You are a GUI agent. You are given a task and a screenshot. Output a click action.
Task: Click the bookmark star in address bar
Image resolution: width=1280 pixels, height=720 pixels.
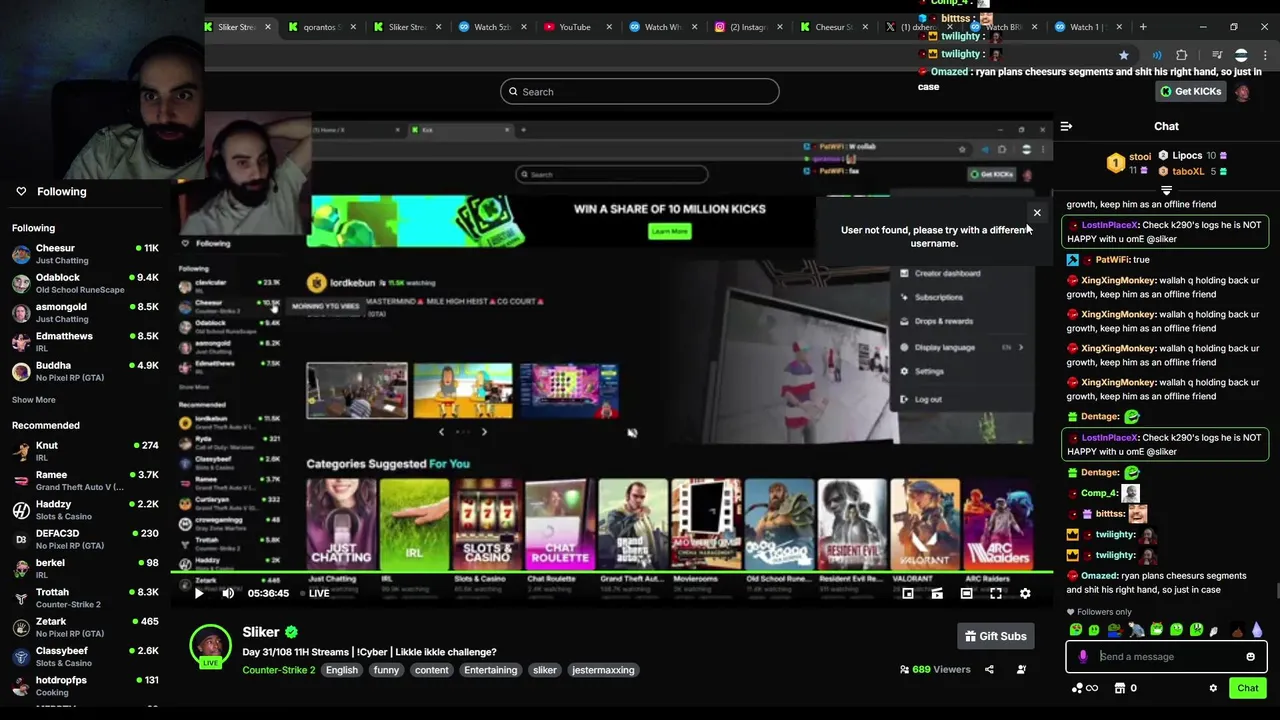pos(1124,55)
